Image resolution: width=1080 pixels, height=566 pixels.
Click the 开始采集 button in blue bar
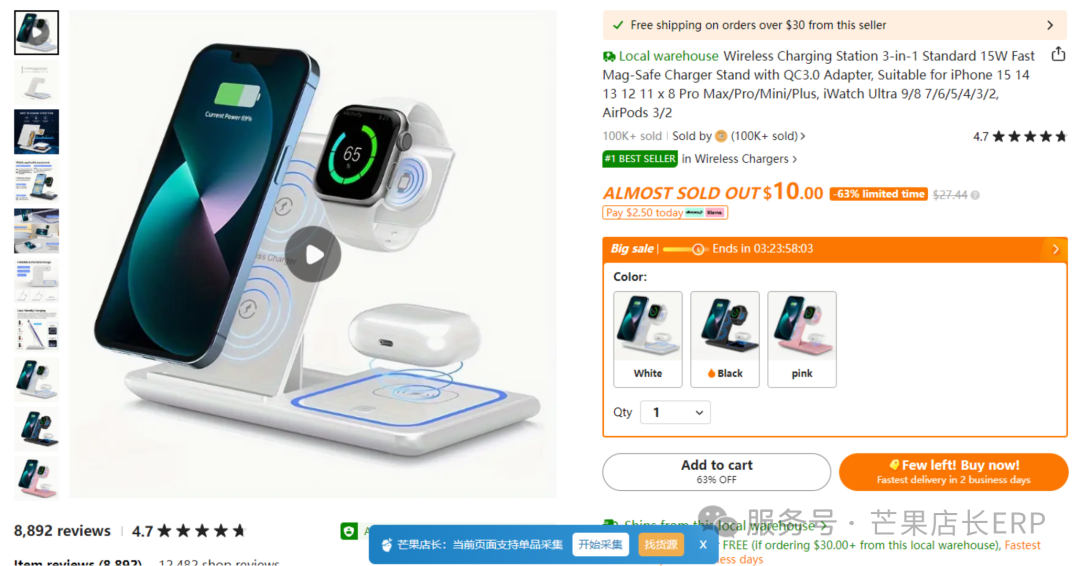[x=601, y=545]
